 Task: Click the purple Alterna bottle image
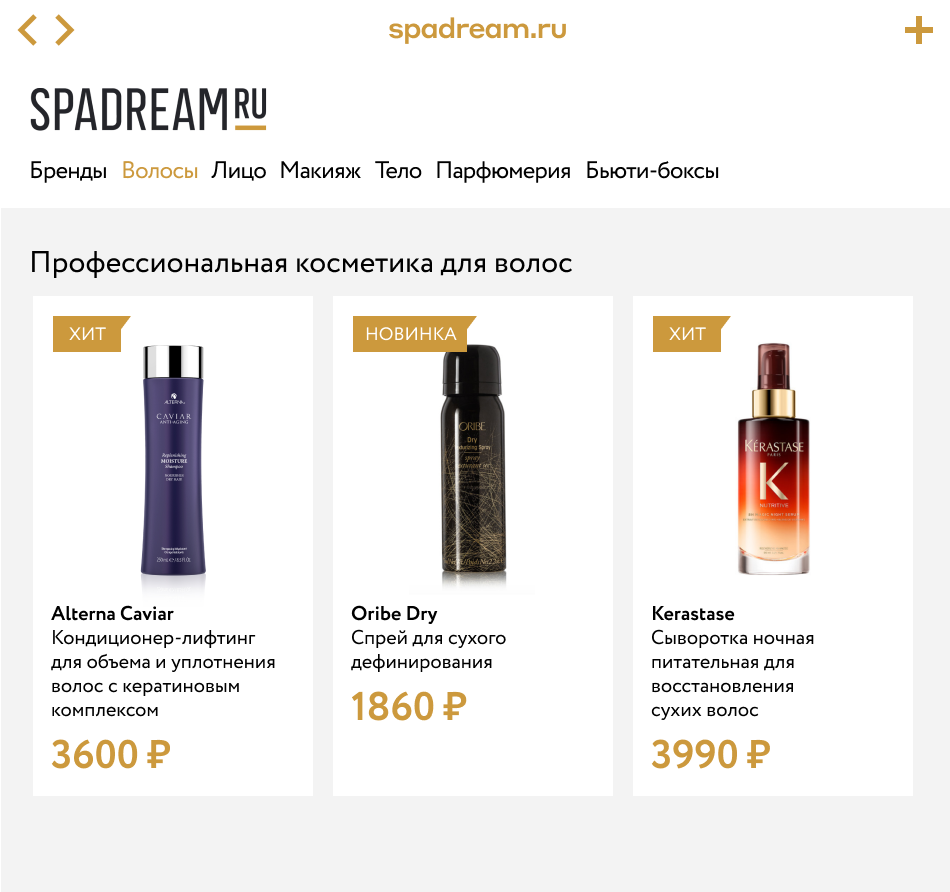pyautogui.click(x=173, y=461)
